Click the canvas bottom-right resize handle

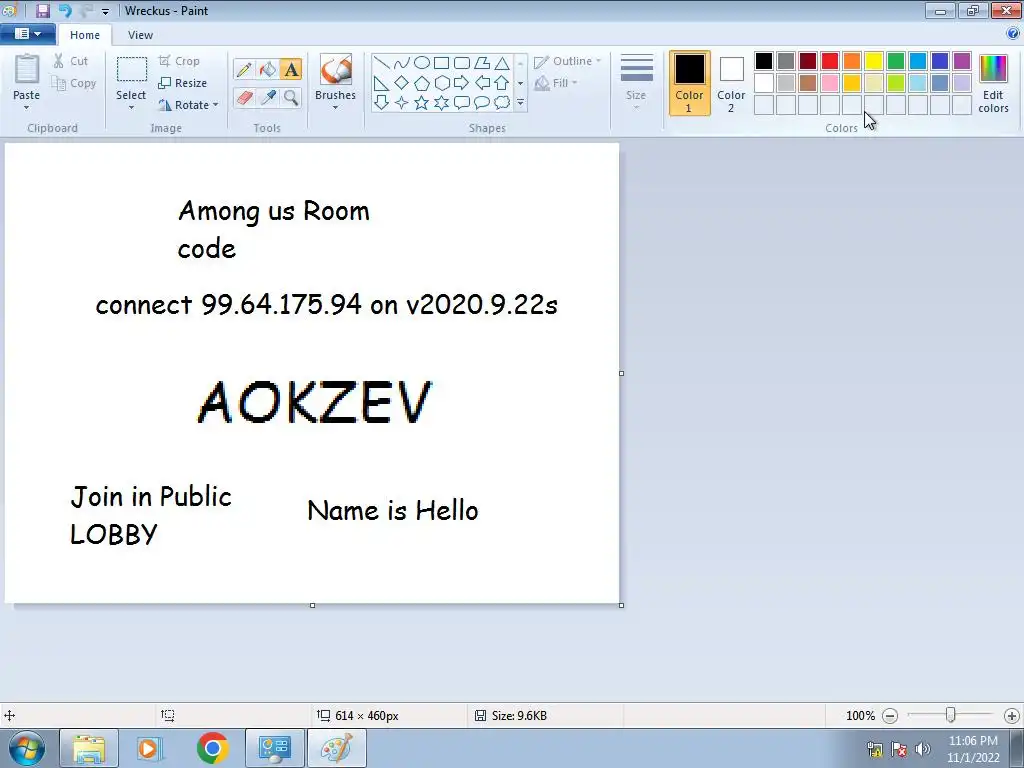click(x=621, y=605)
